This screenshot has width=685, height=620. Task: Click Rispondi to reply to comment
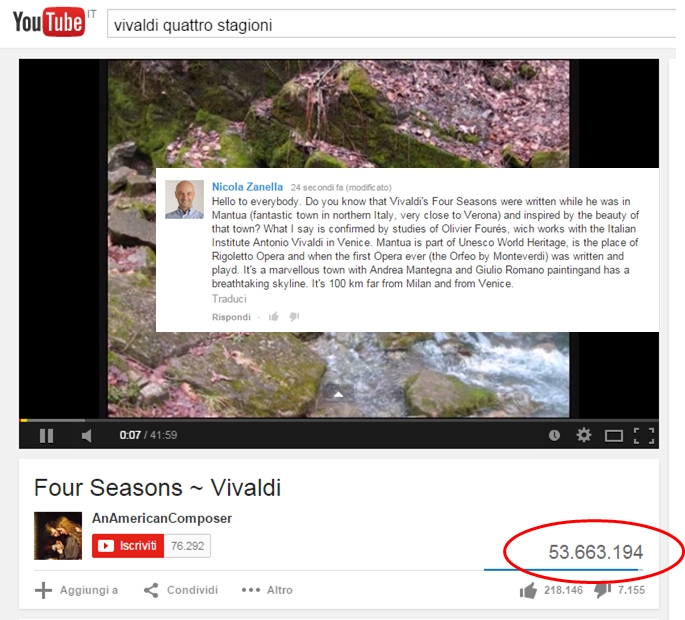(x=231, y=317)
